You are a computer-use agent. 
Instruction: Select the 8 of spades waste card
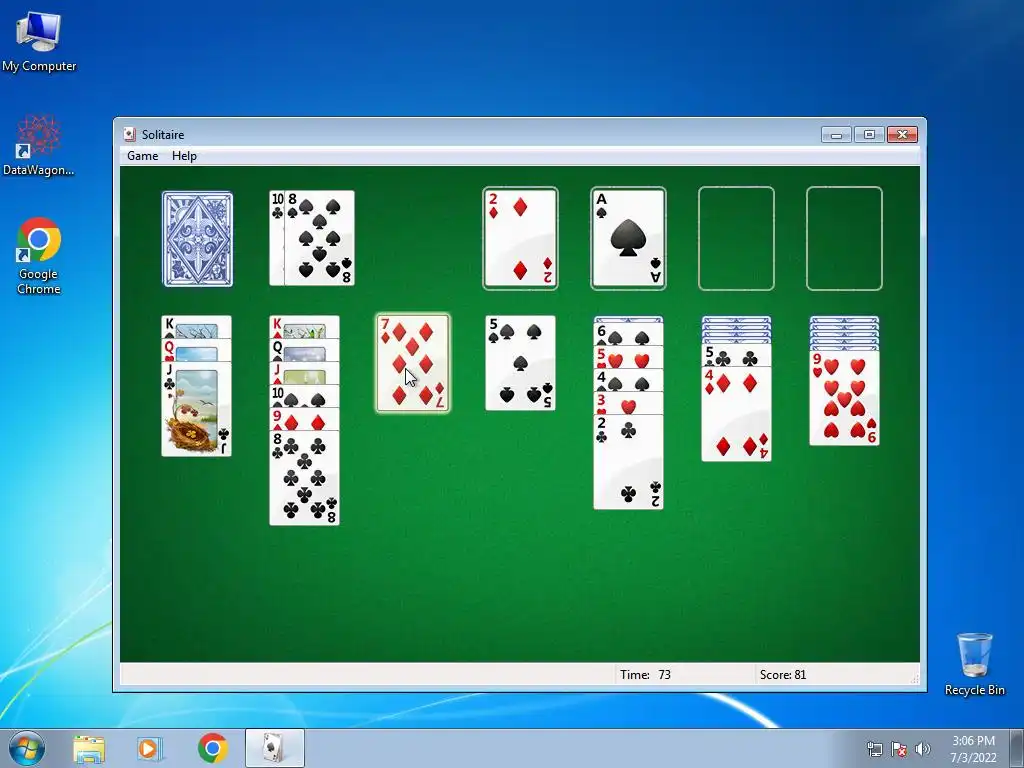319,238
